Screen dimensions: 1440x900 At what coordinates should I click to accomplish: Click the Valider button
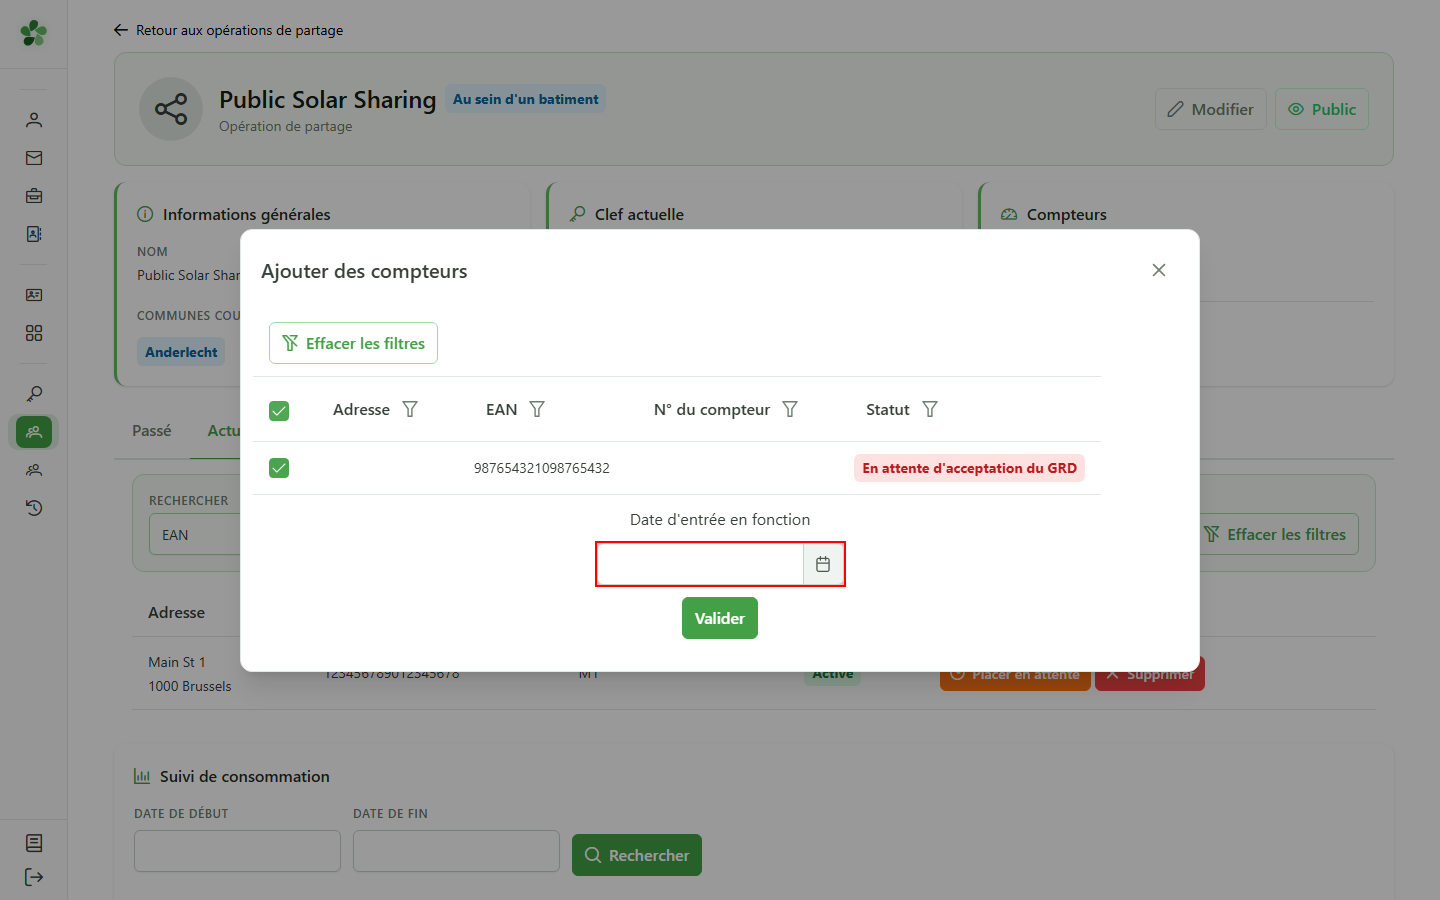[x=720, y=618]
